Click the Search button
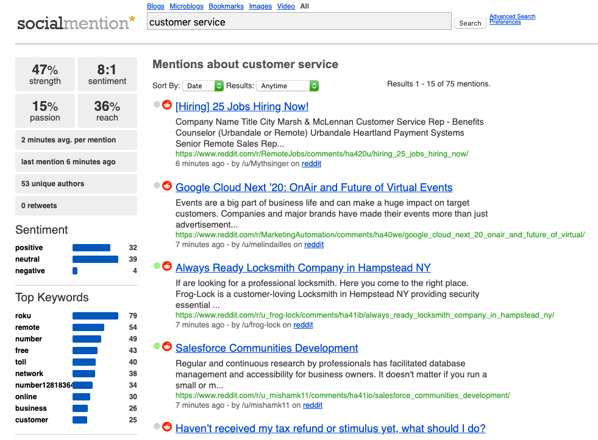The height and width of the screenshot is (440, 598). click(x=470, y=23)
